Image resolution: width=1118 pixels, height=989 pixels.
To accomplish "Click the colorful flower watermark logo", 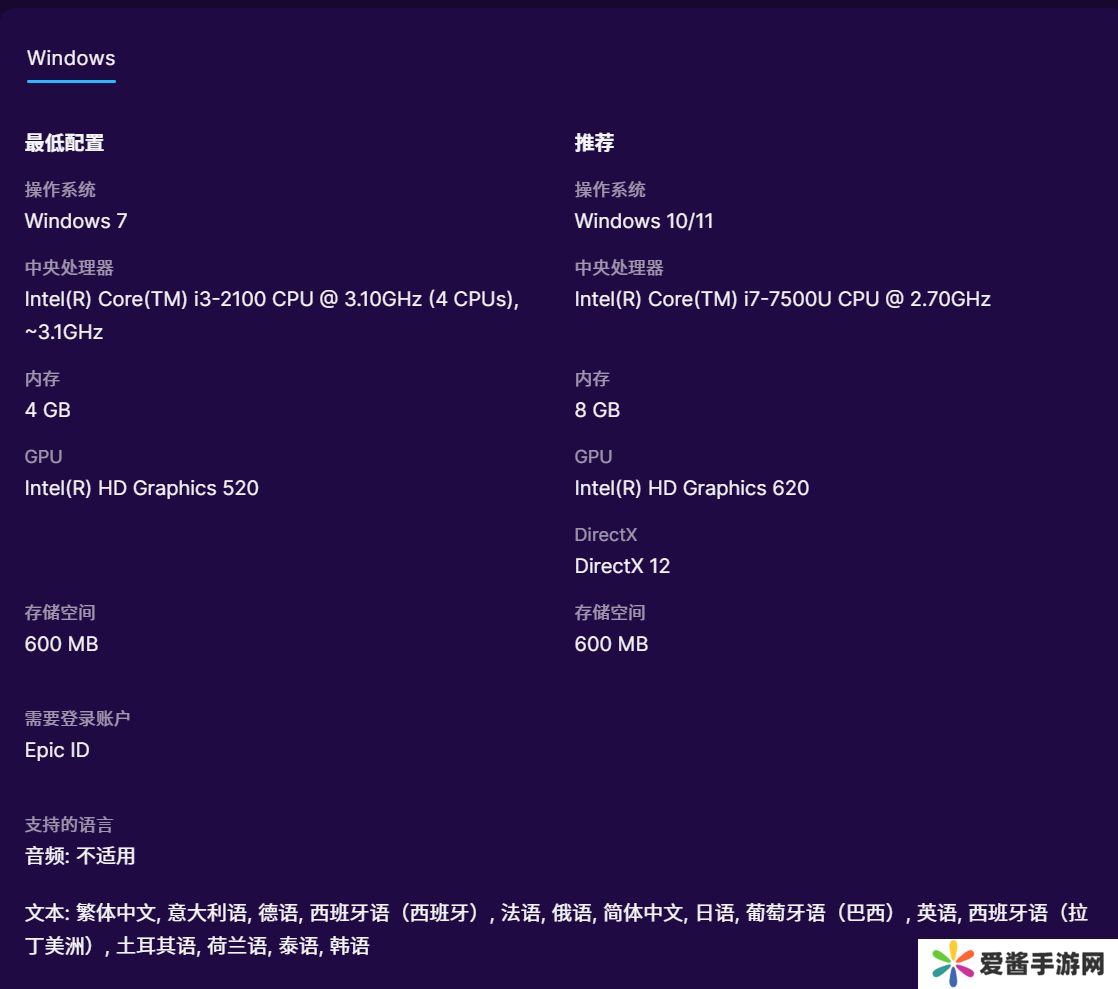I will [952, 964].
